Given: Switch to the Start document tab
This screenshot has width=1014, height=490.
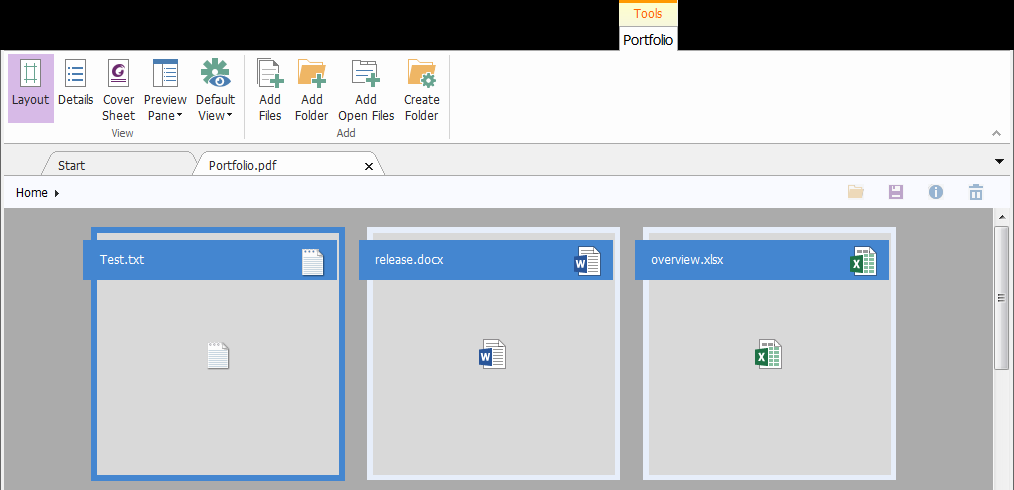Looking at the screenshot, I should coord(118,165).
